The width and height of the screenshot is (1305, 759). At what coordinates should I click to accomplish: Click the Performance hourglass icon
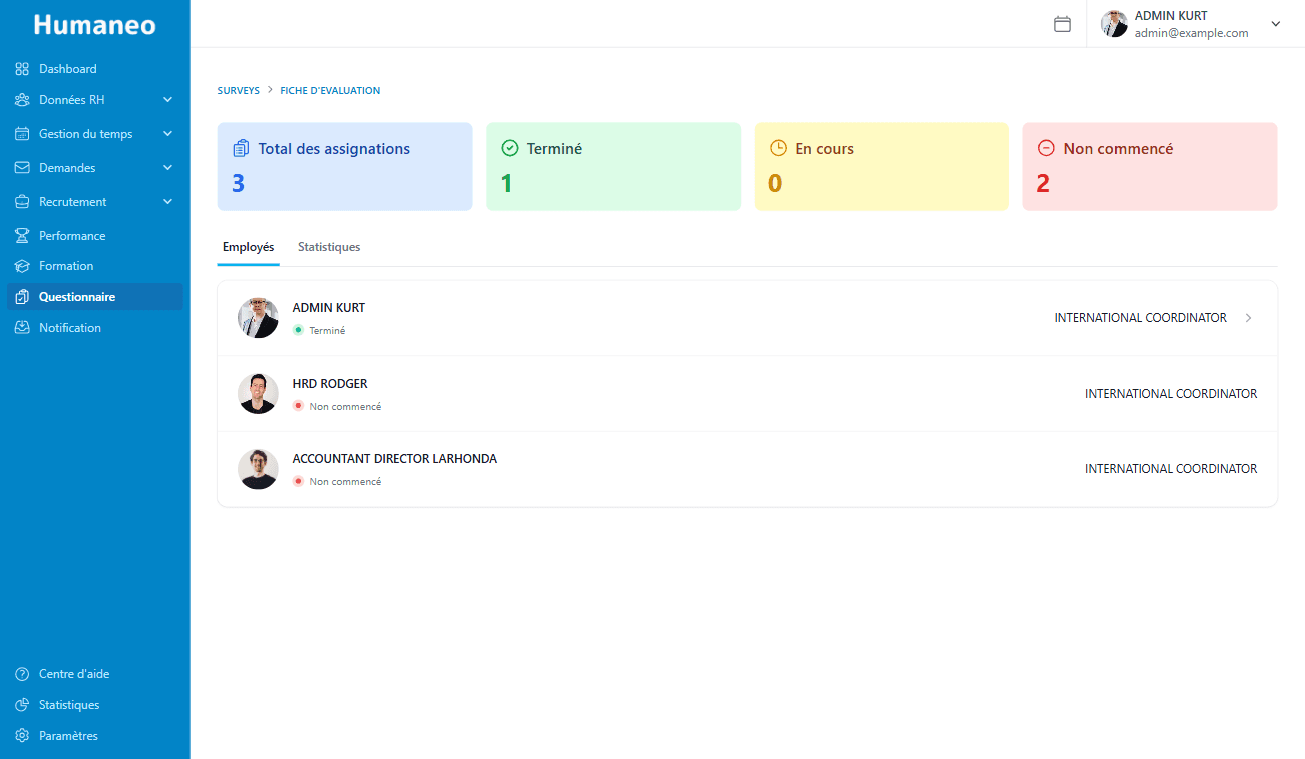click(x=22, y=236)
